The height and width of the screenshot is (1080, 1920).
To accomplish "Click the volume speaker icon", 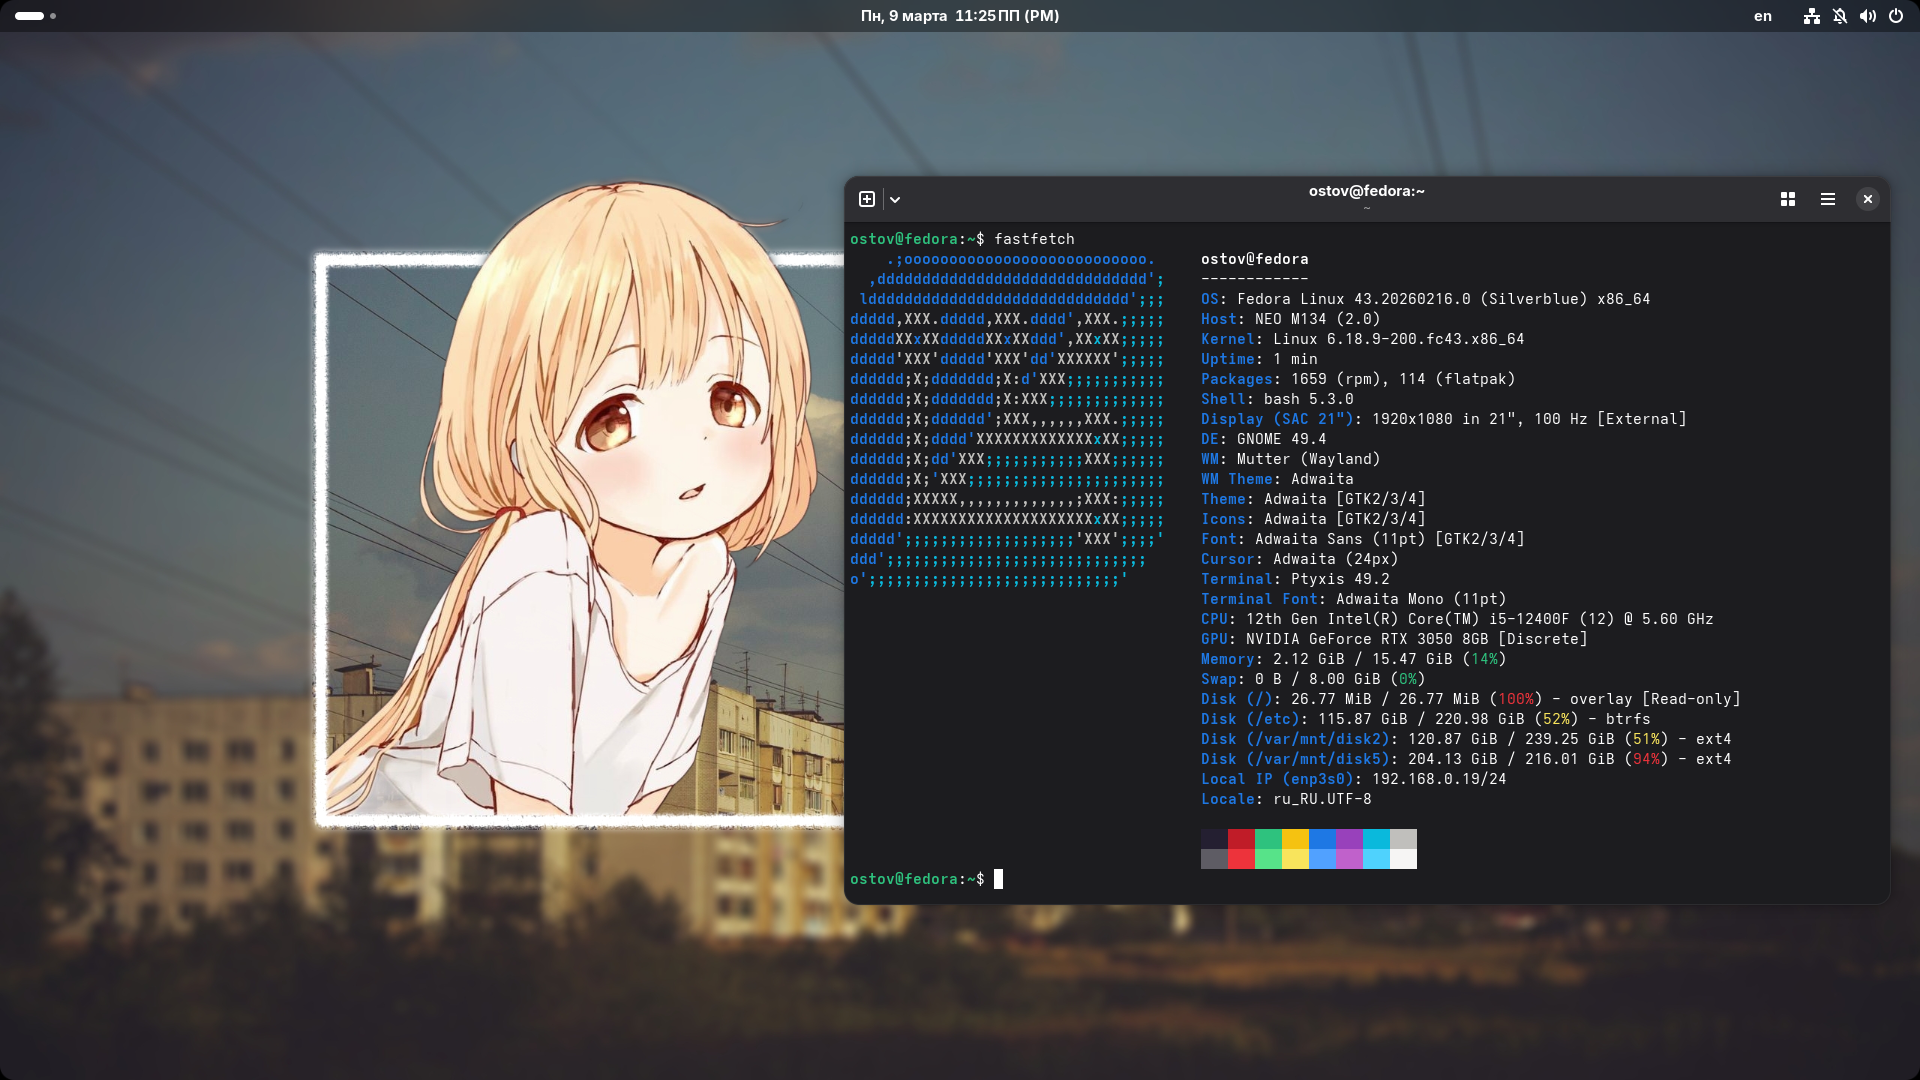I will tap(1867, 16).
